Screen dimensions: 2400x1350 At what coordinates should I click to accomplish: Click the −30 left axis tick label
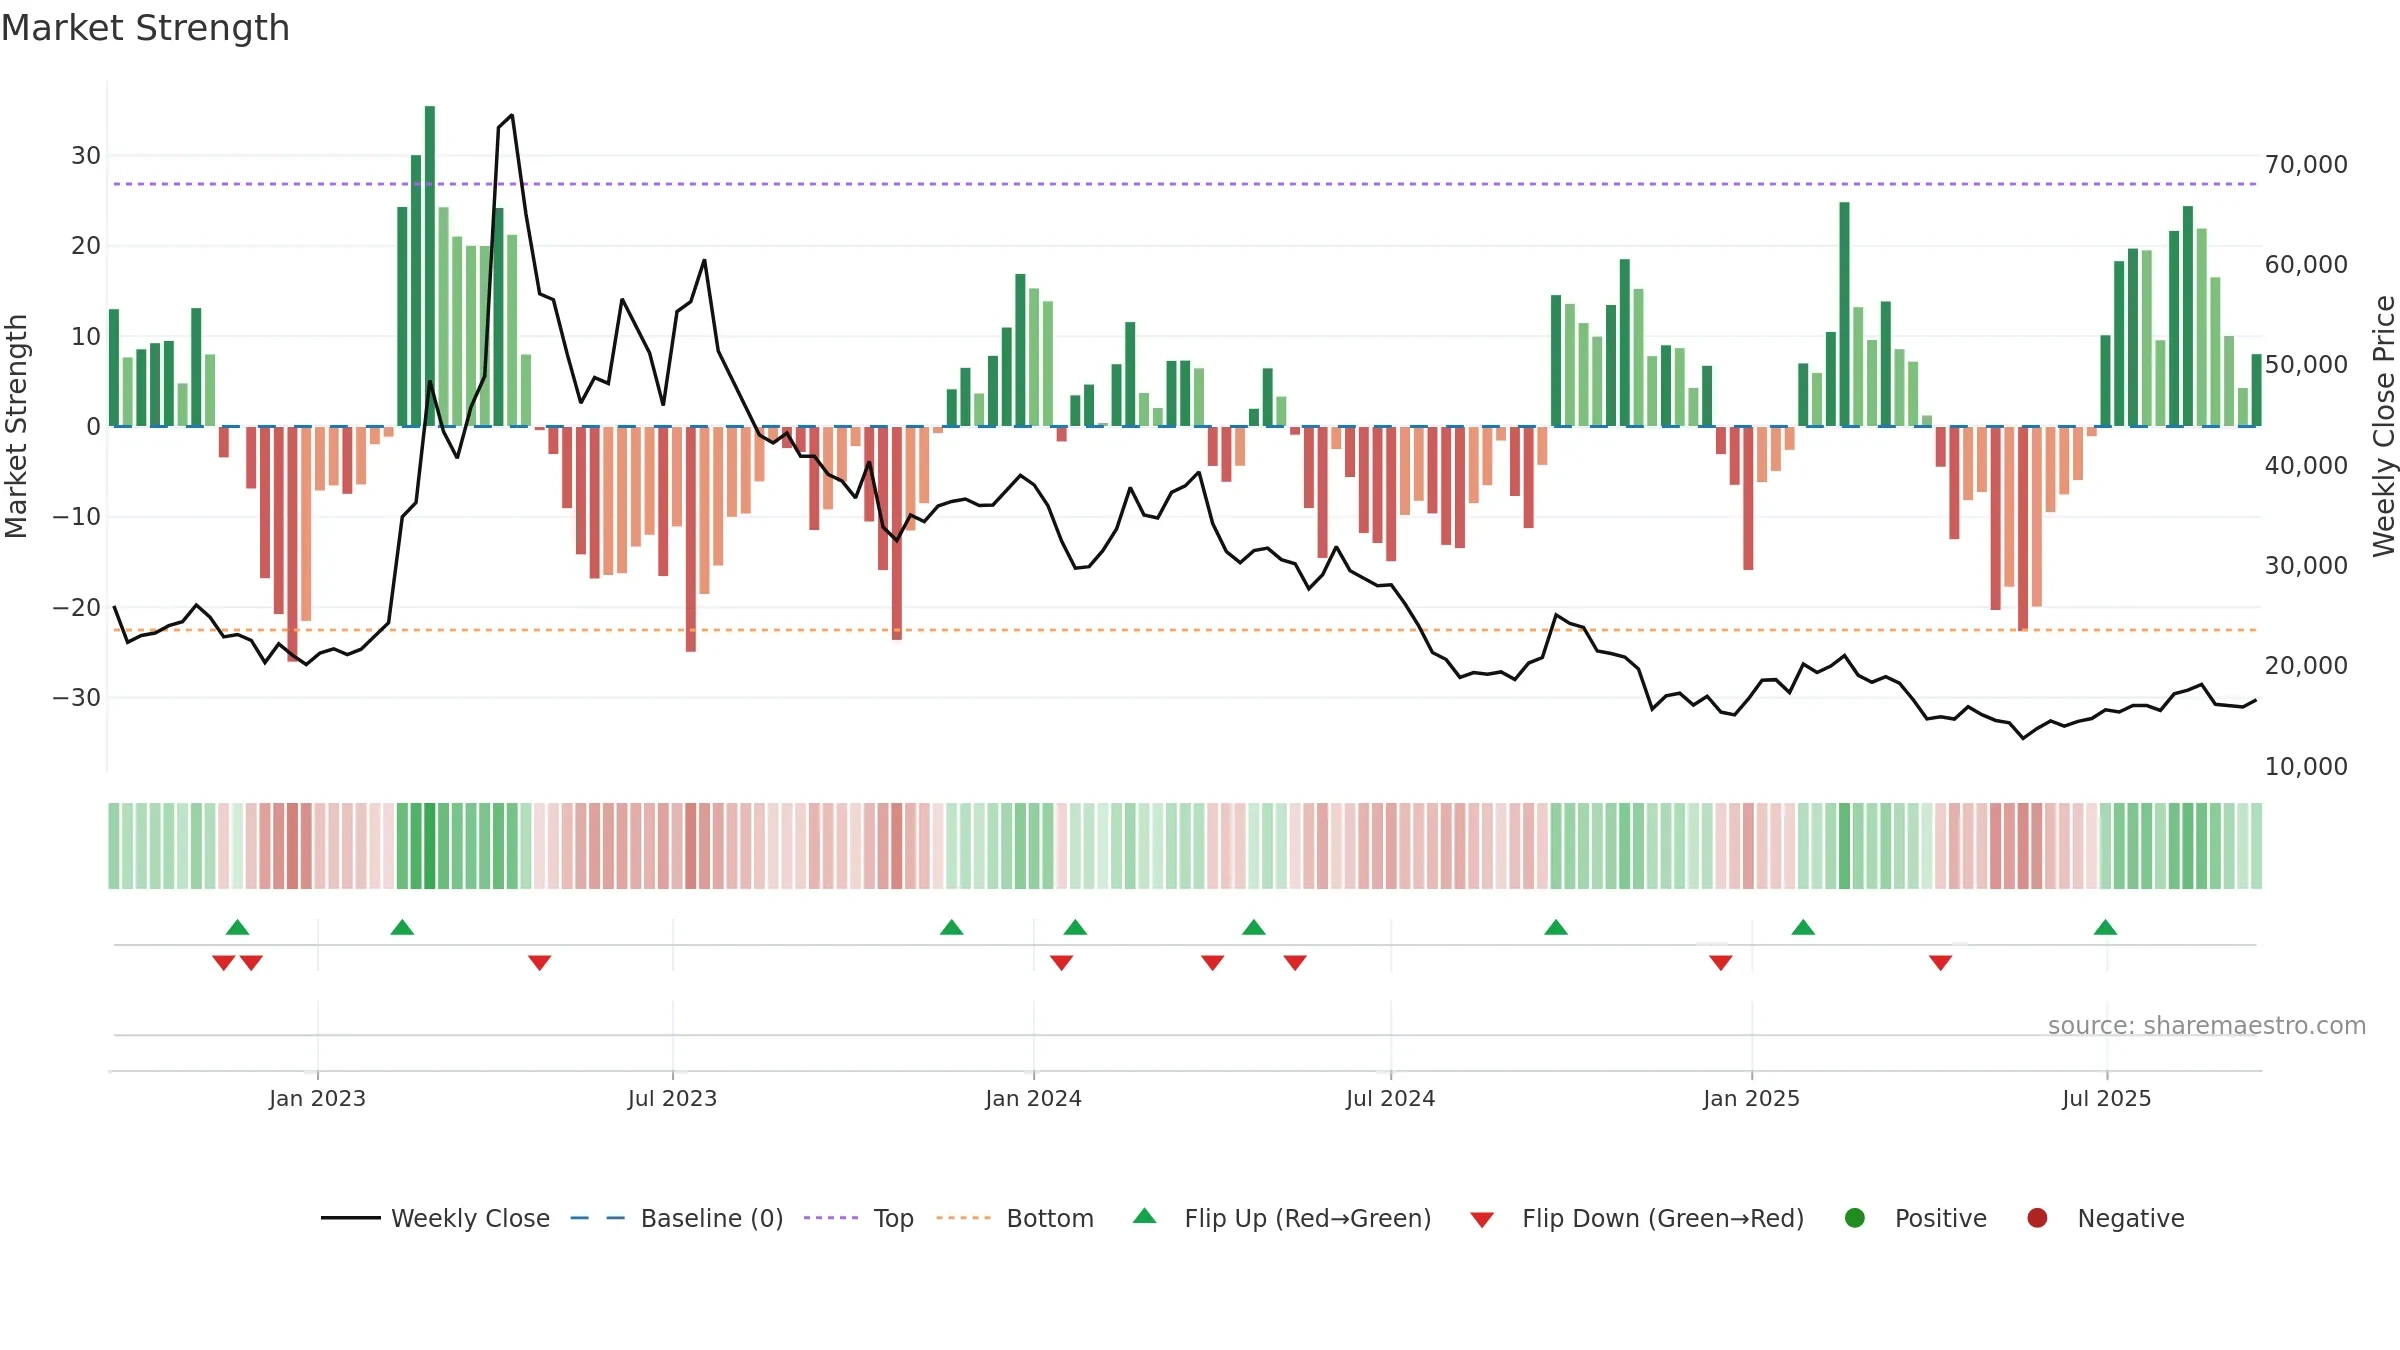(76, 698)
